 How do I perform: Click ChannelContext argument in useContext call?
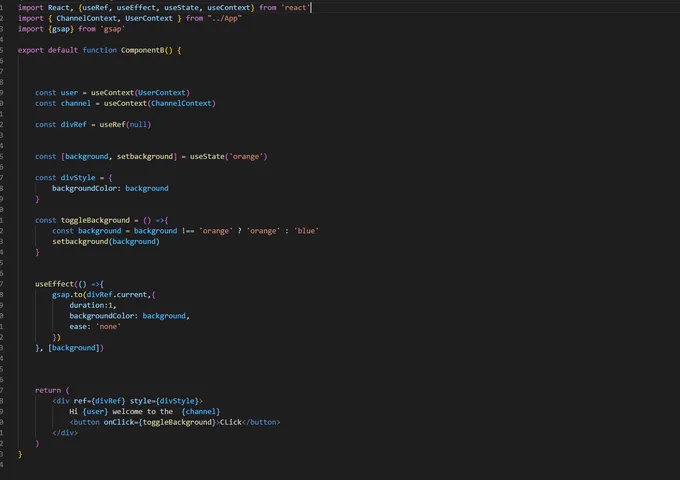[x=181, y=103]
